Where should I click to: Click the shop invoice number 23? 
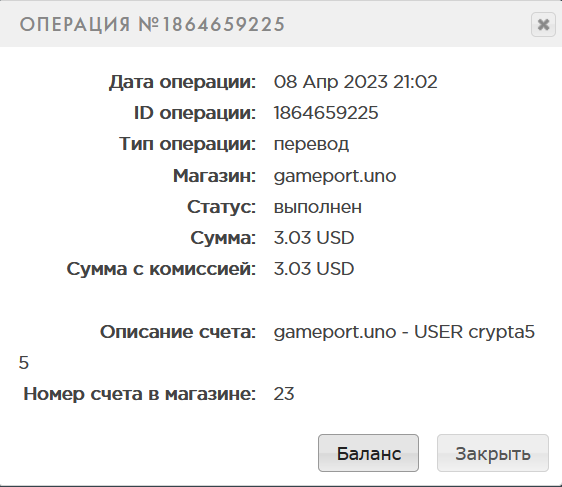pyautogui.click(x=284, y=394)
